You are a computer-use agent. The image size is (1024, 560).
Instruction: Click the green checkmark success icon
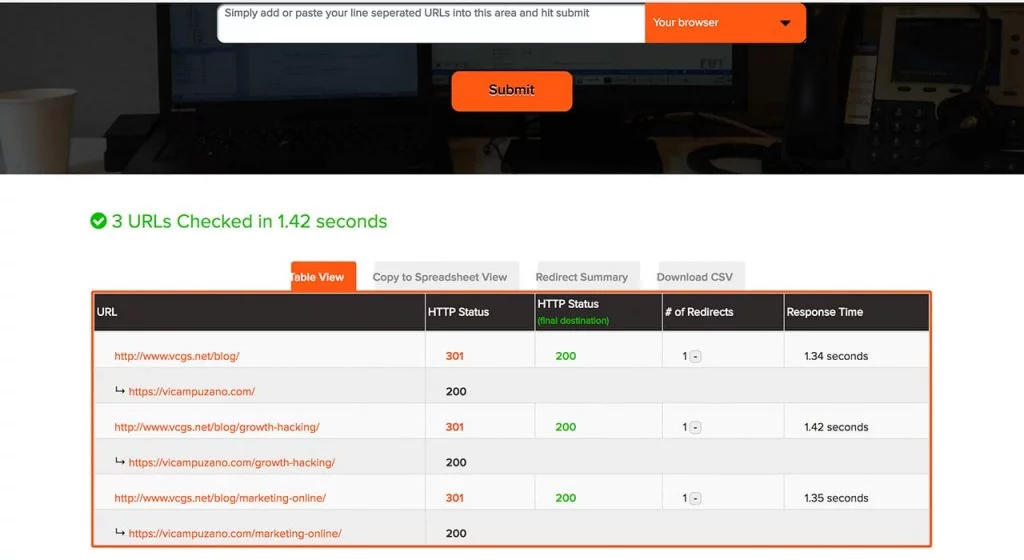click(x=98, y=221)
